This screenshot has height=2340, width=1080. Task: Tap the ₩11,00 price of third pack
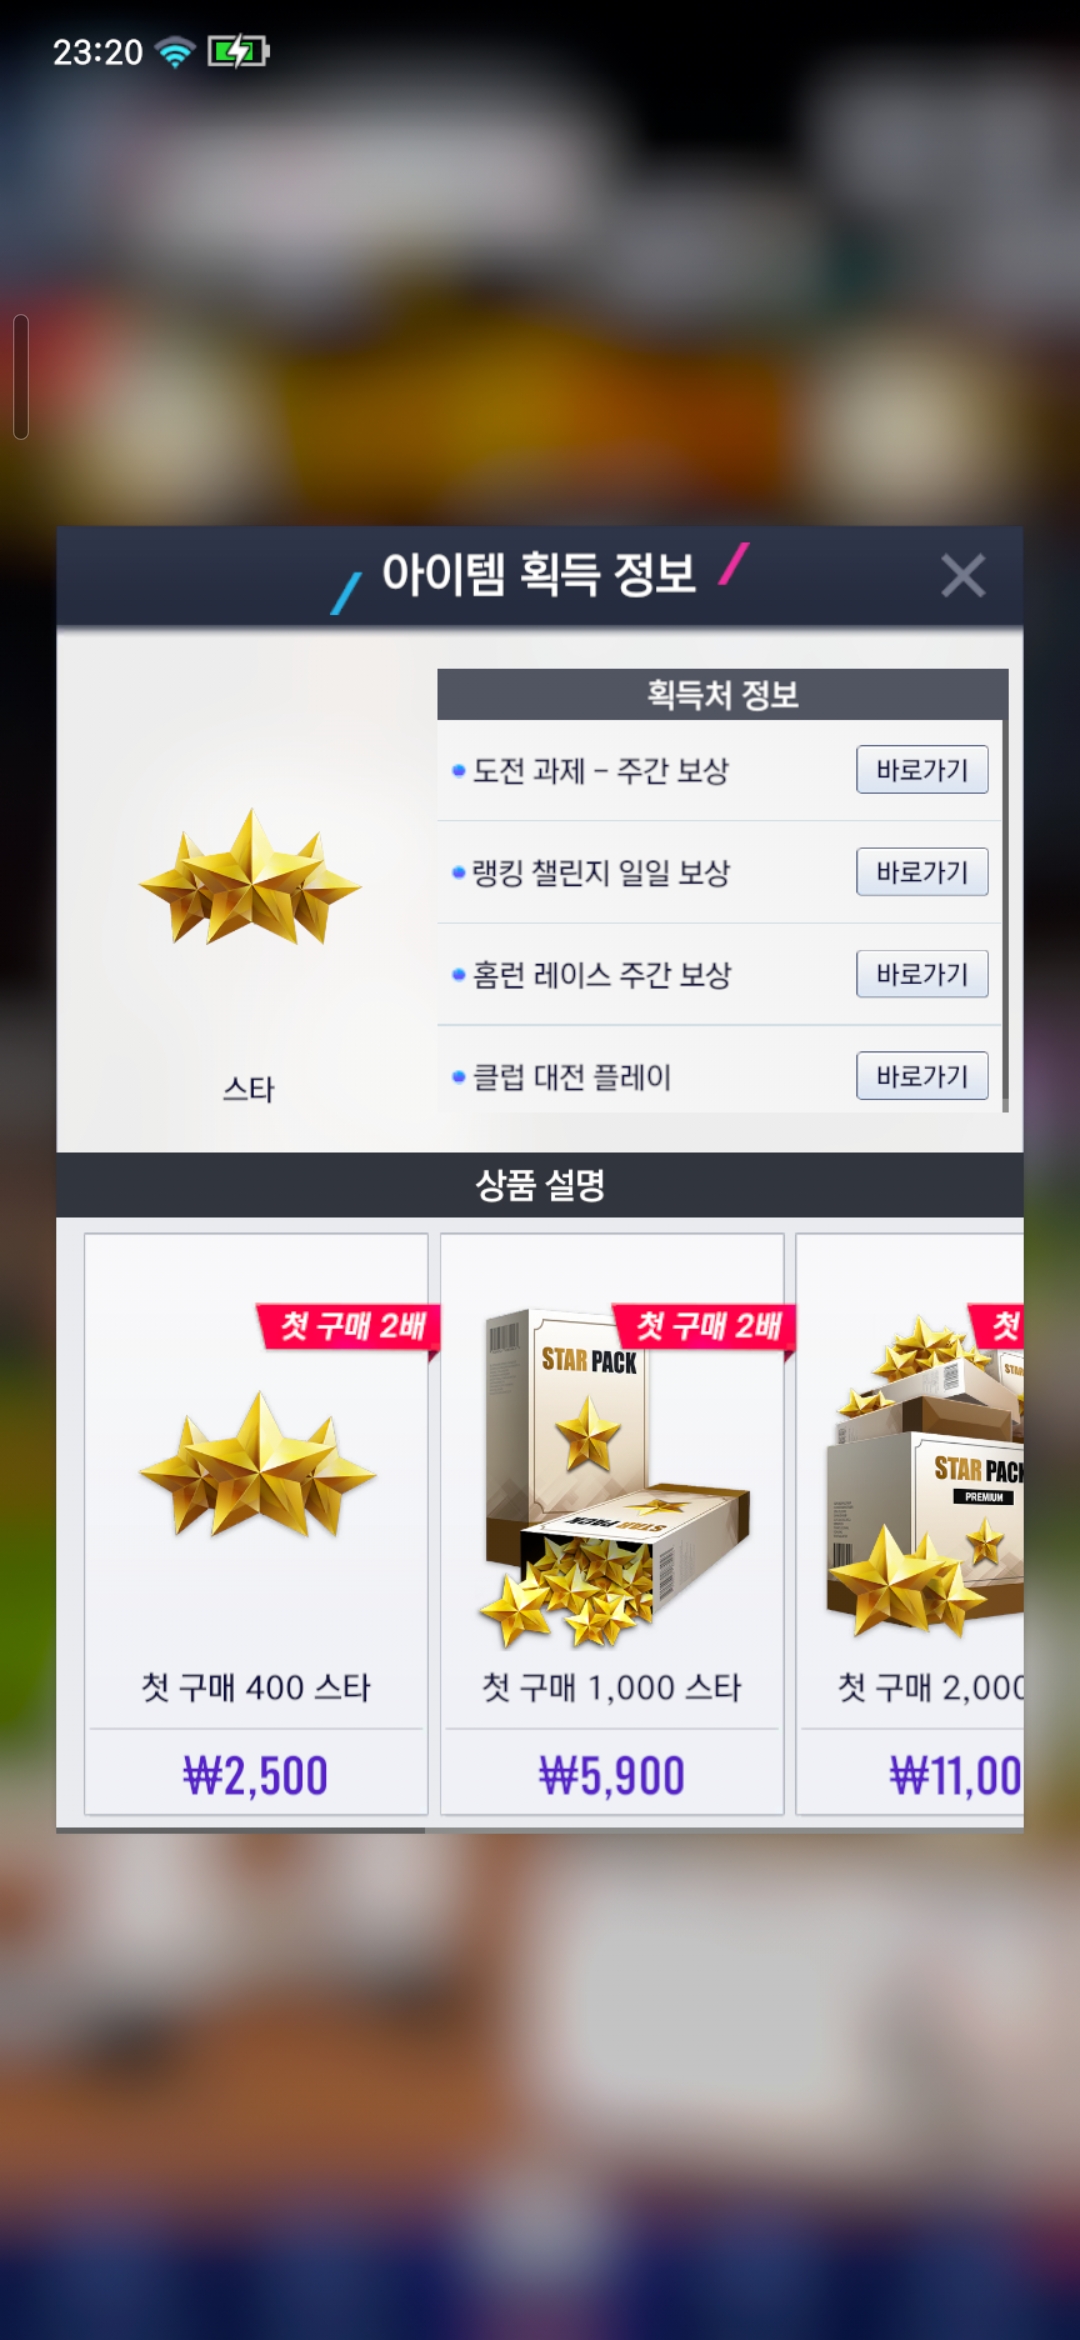[x=955, y=1775]
